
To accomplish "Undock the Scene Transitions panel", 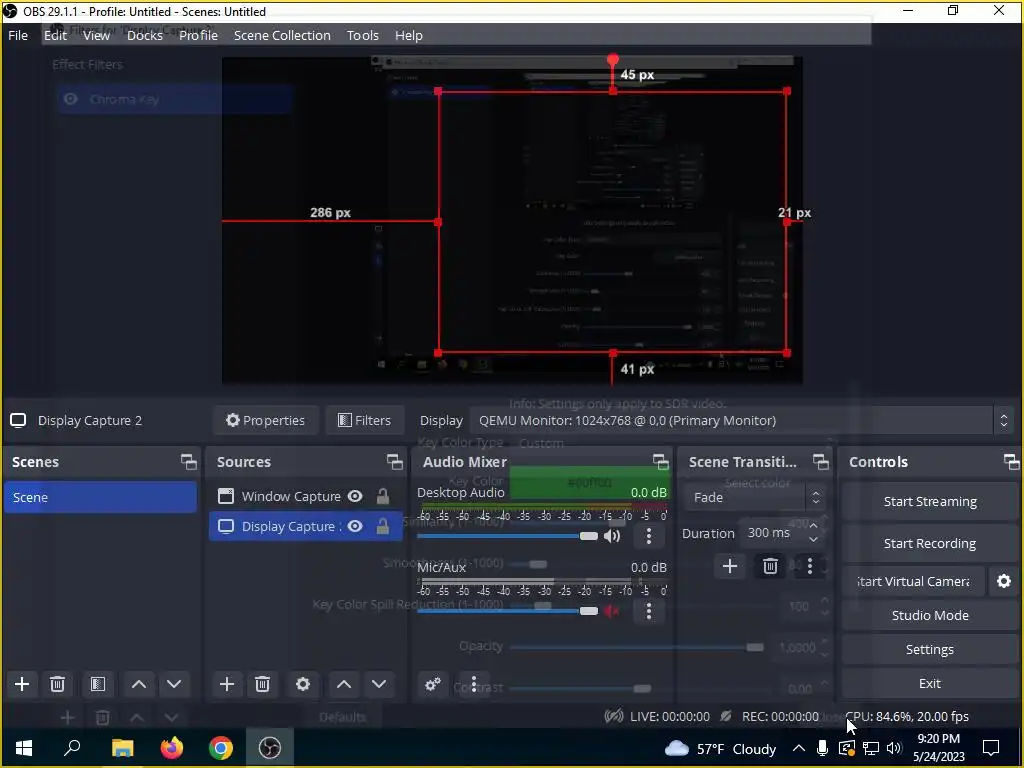I will click(x=821, y=462).
